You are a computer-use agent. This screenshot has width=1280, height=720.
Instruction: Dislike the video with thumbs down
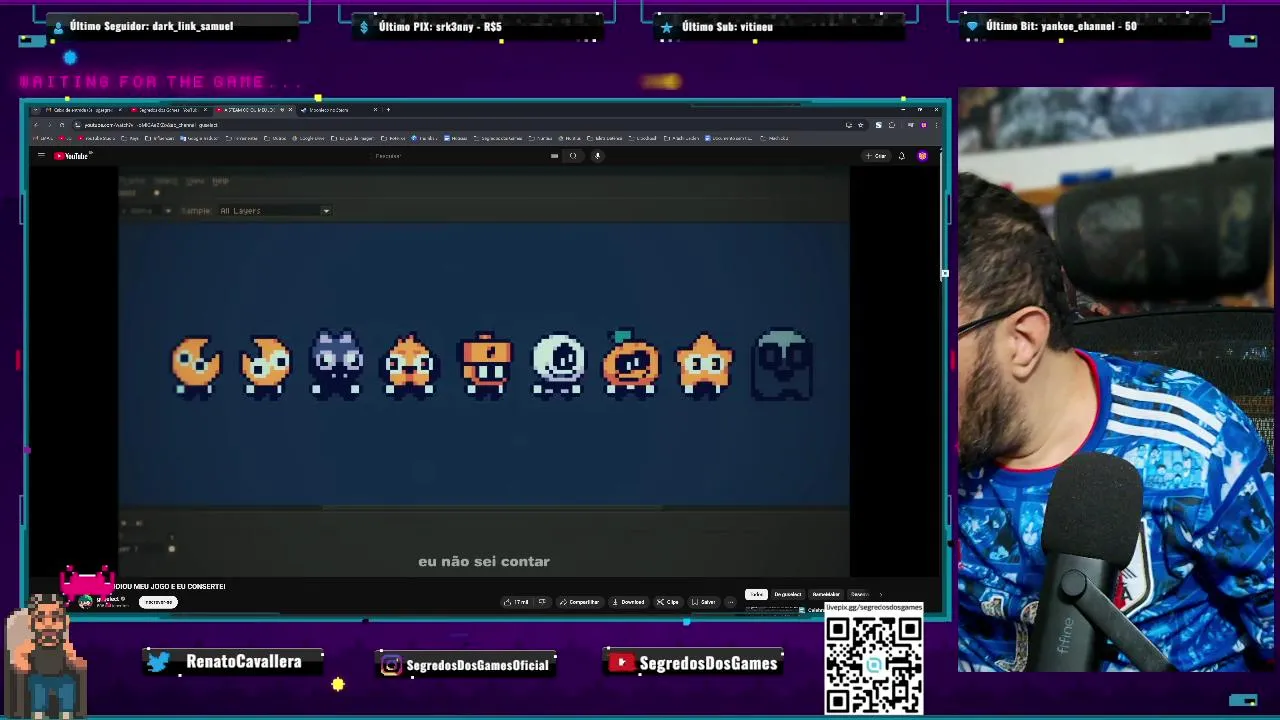[542, 602]
